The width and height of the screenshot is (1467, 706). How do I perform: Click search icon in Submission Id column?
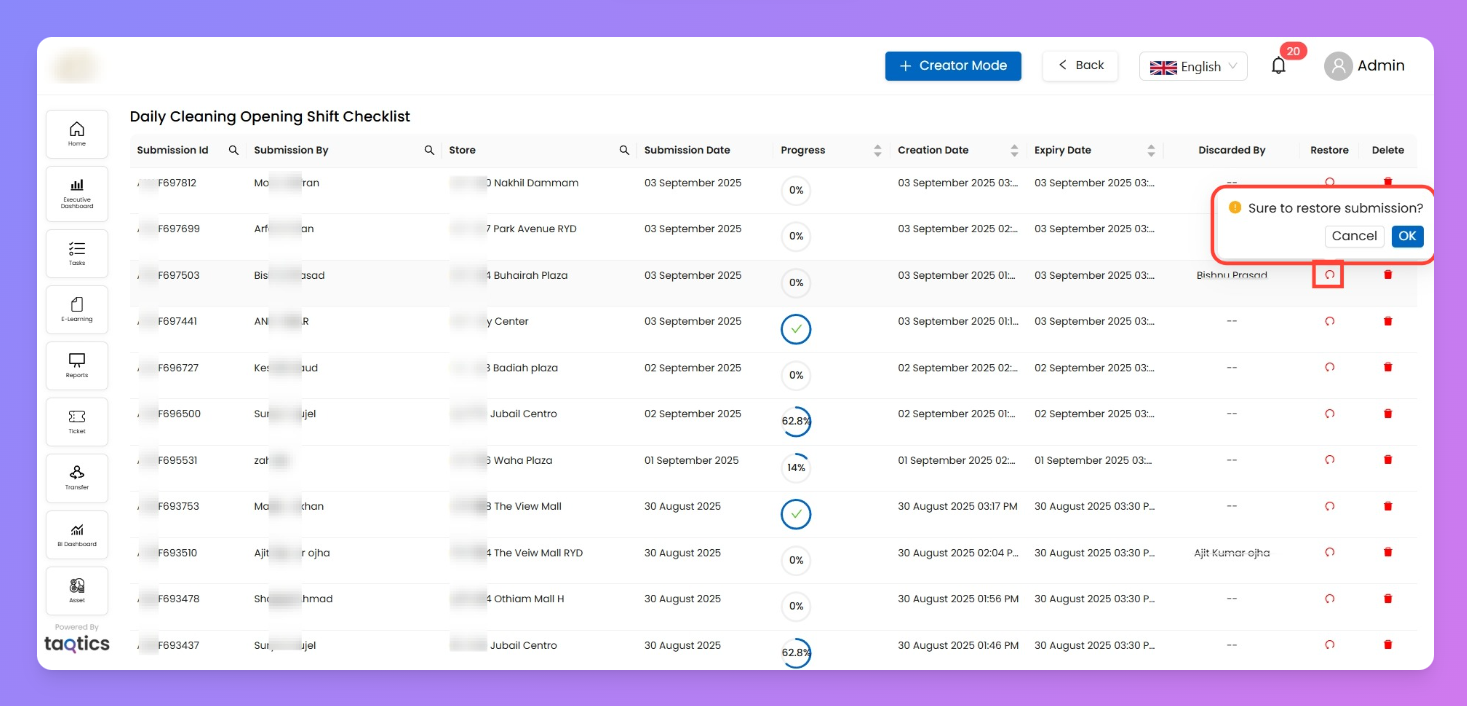pos(234,150)
